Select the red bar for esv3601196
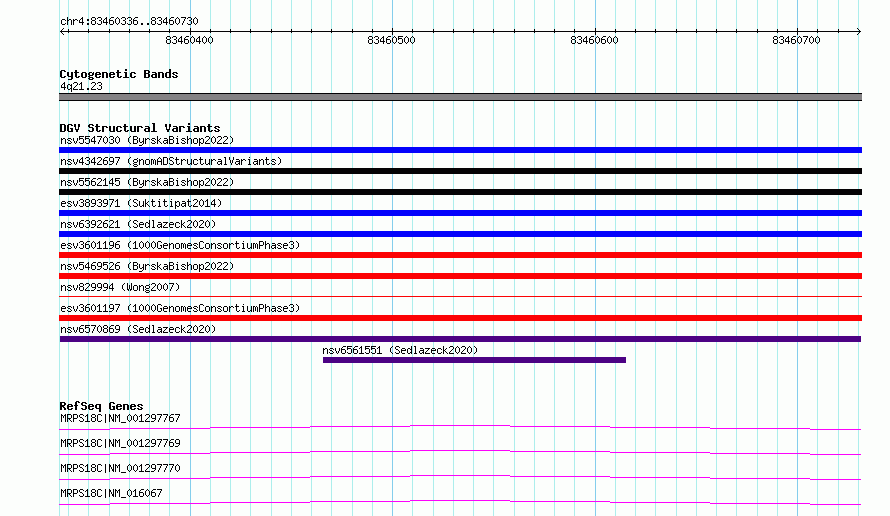890x516 pixels. tap(460, 255)
